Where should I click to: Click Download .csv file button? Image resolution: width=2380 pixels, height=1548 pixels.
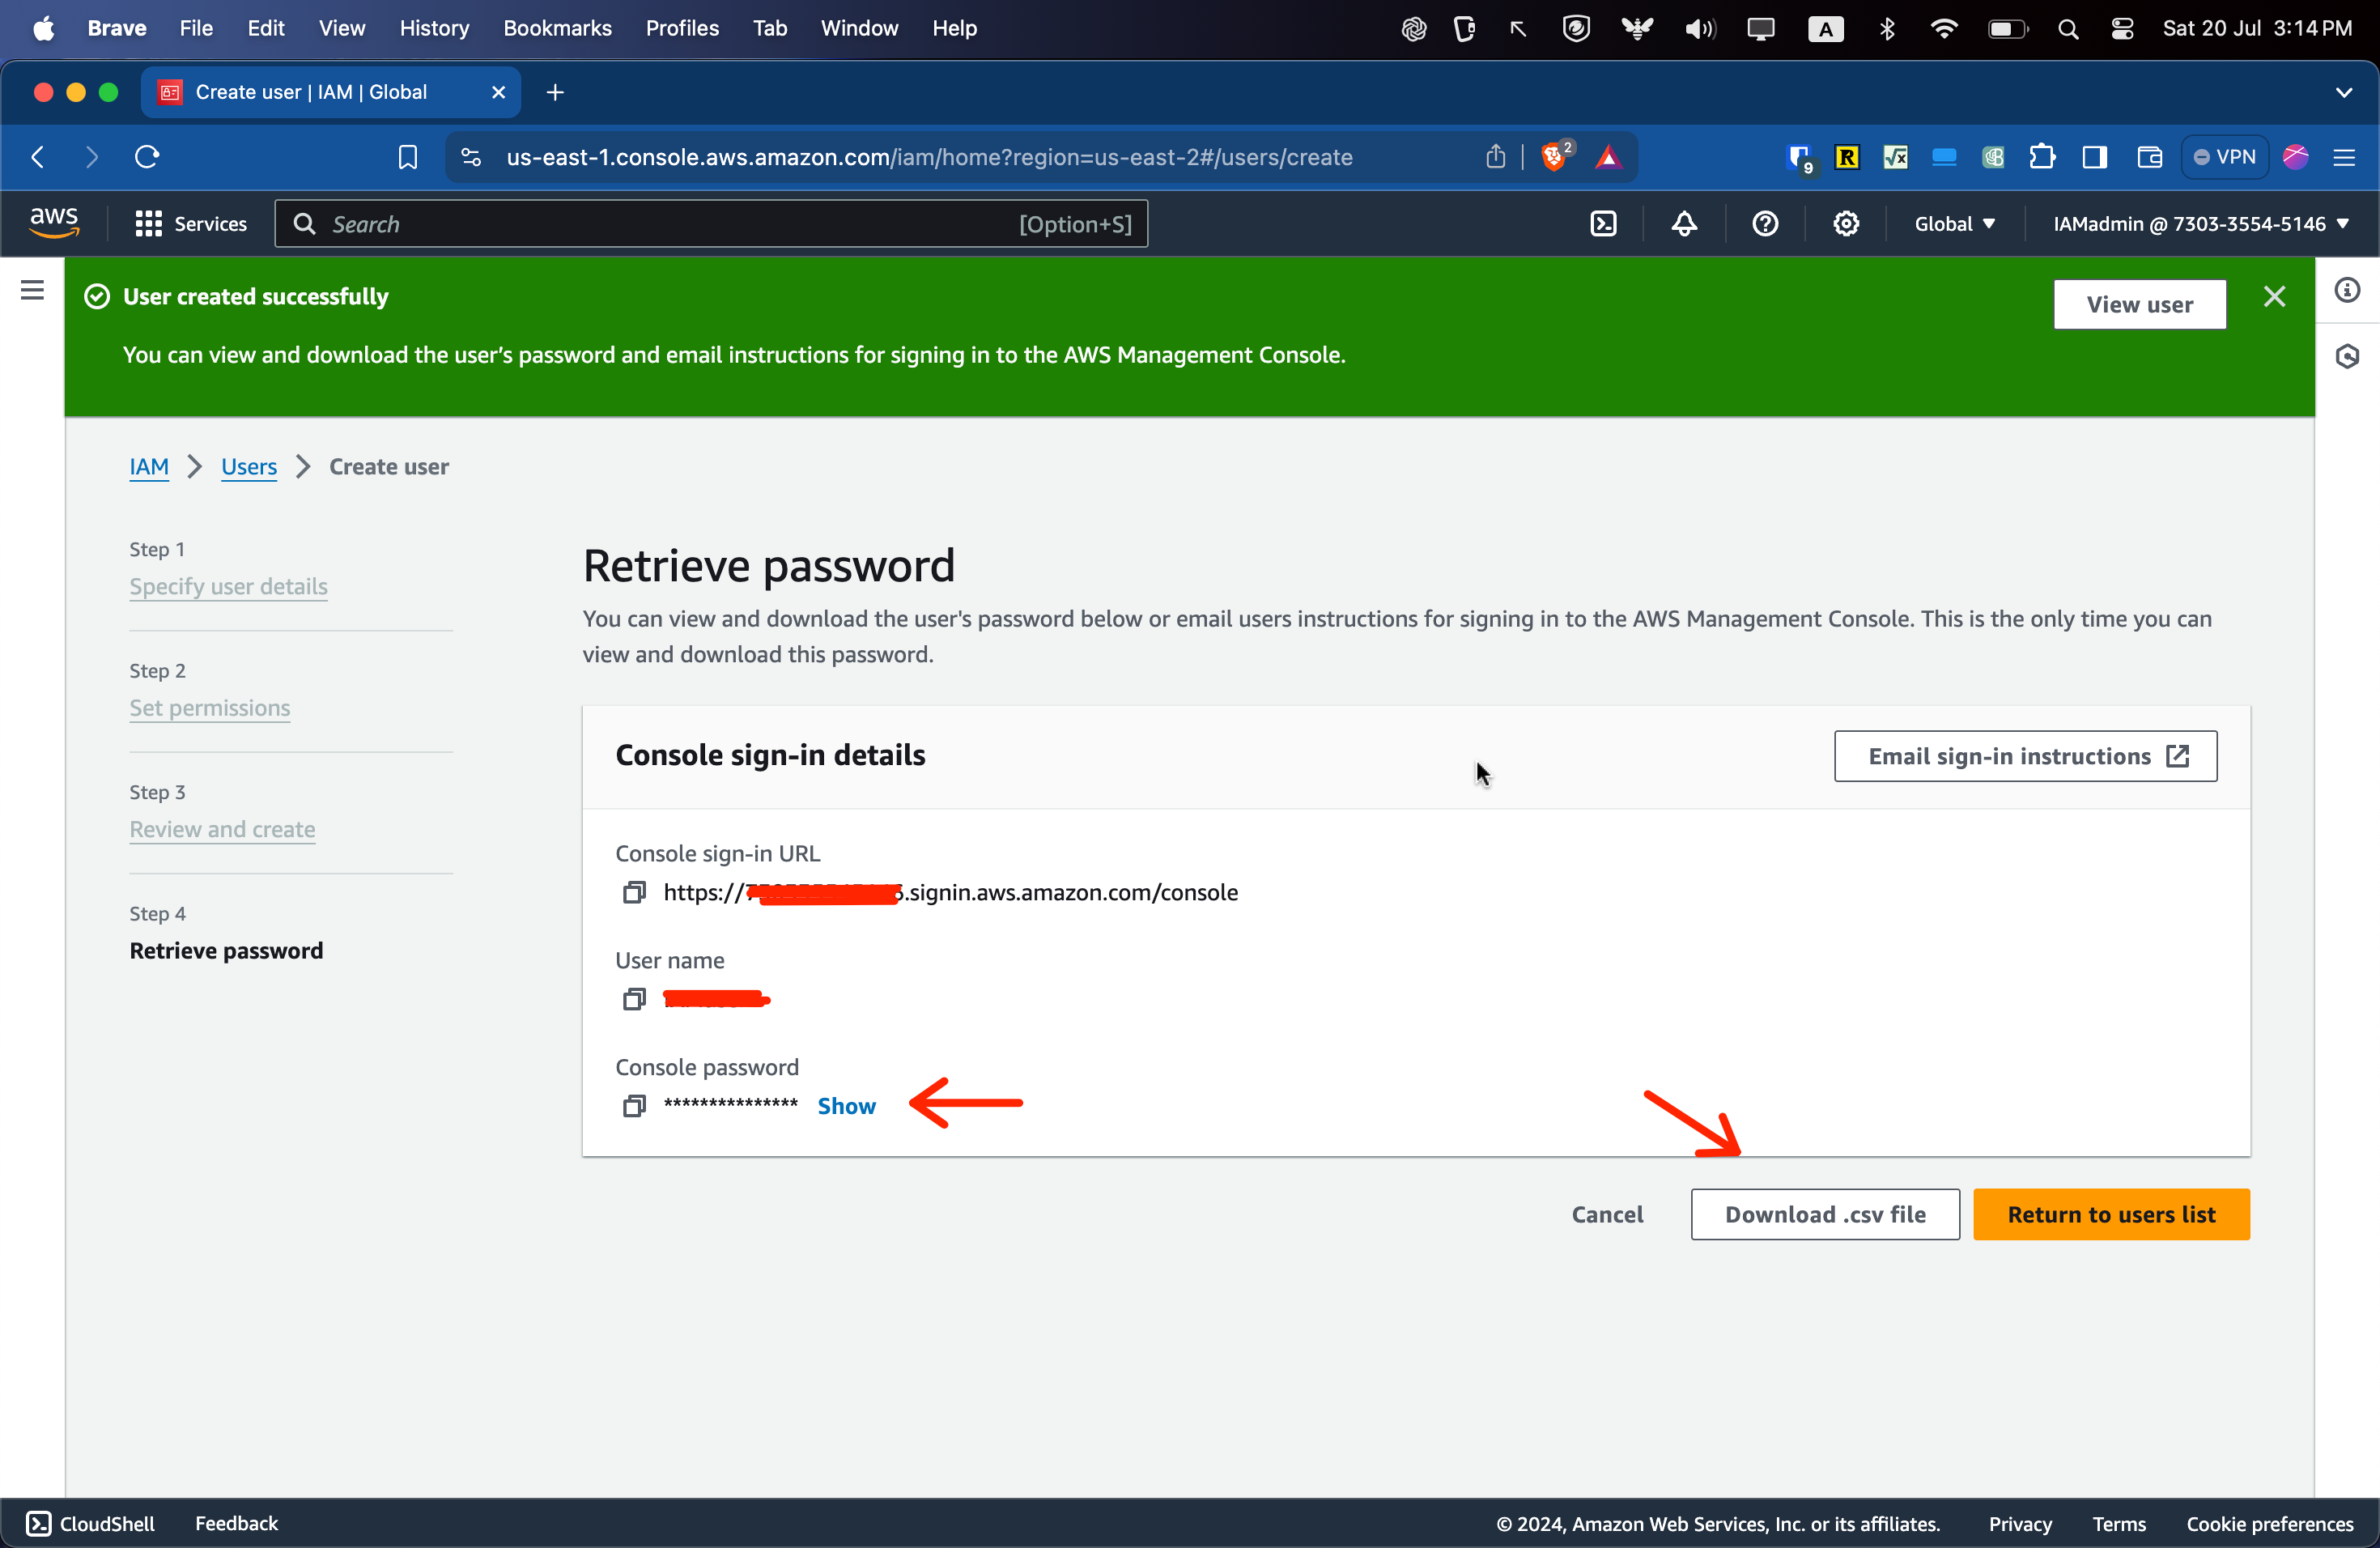coord(1825,1214)
